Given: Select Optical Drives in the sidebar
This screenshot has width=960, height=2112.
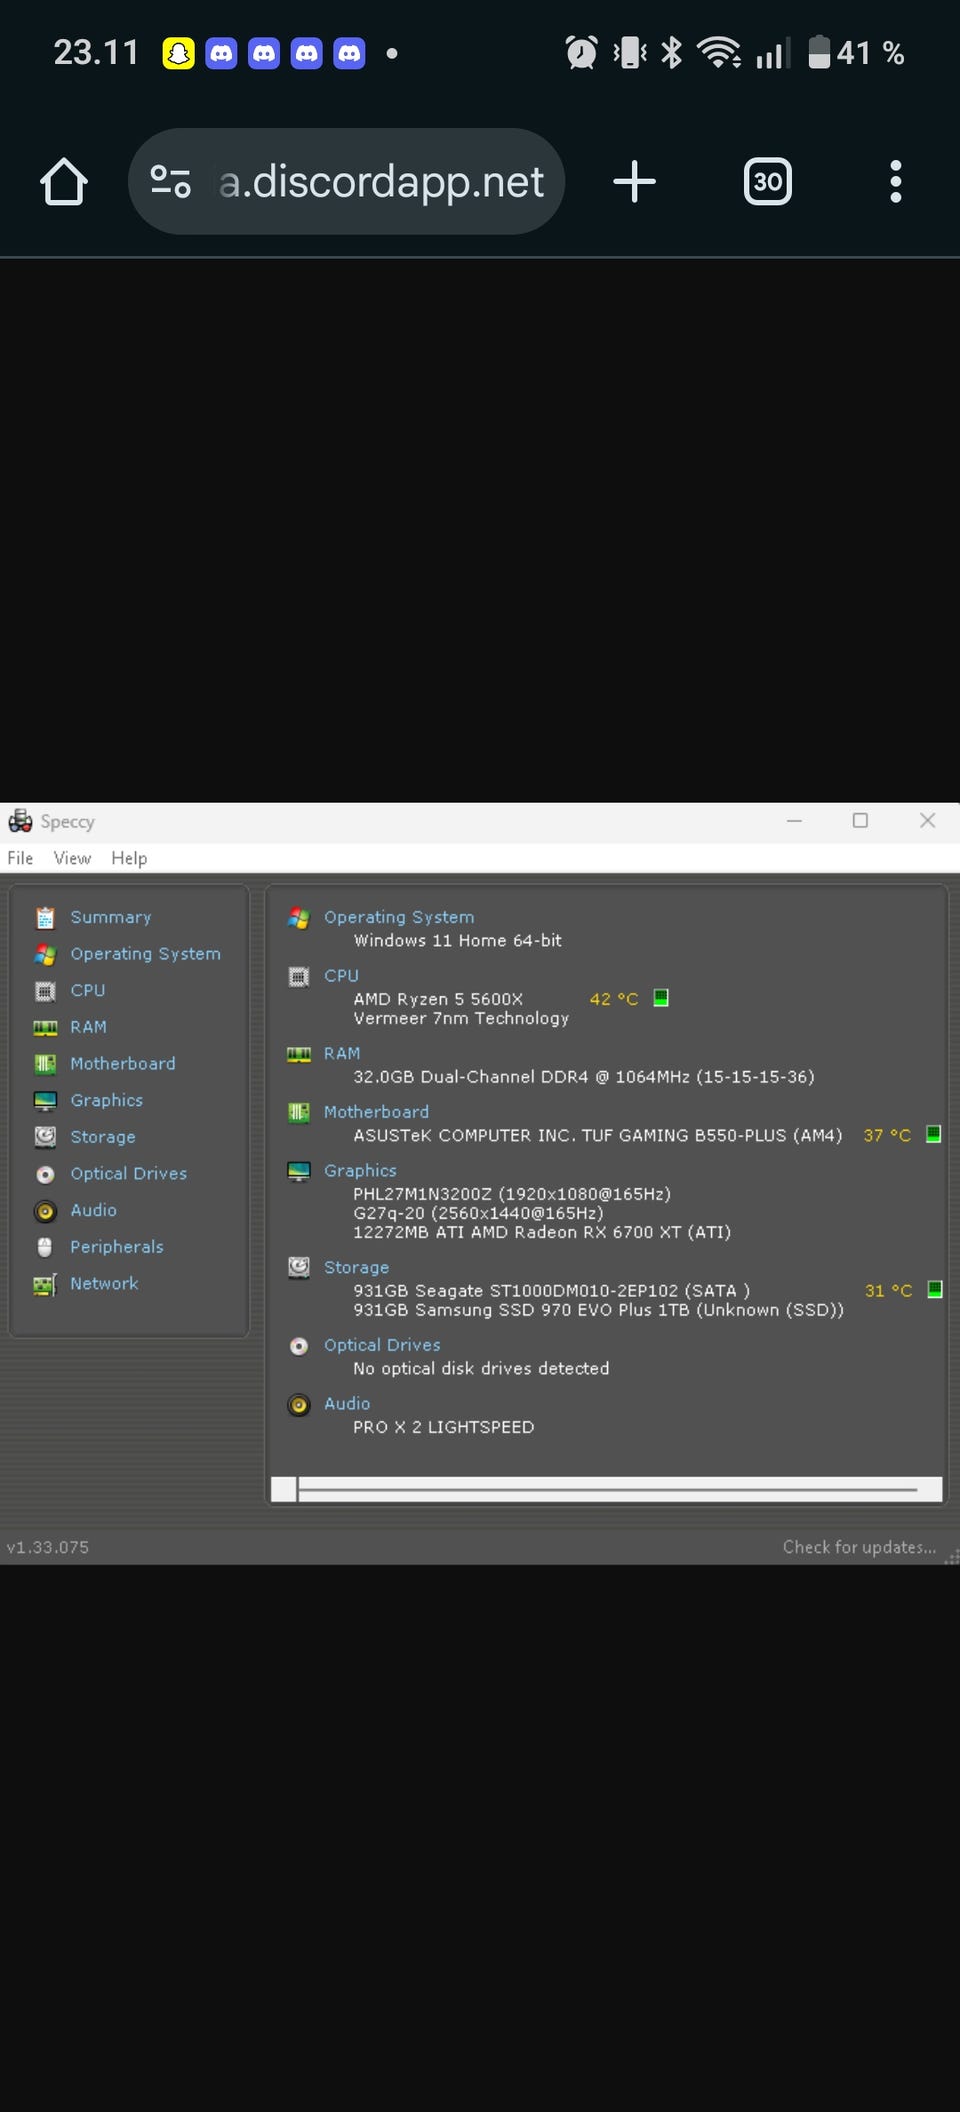Looking at the screenshot, I should click(129, 1174).
